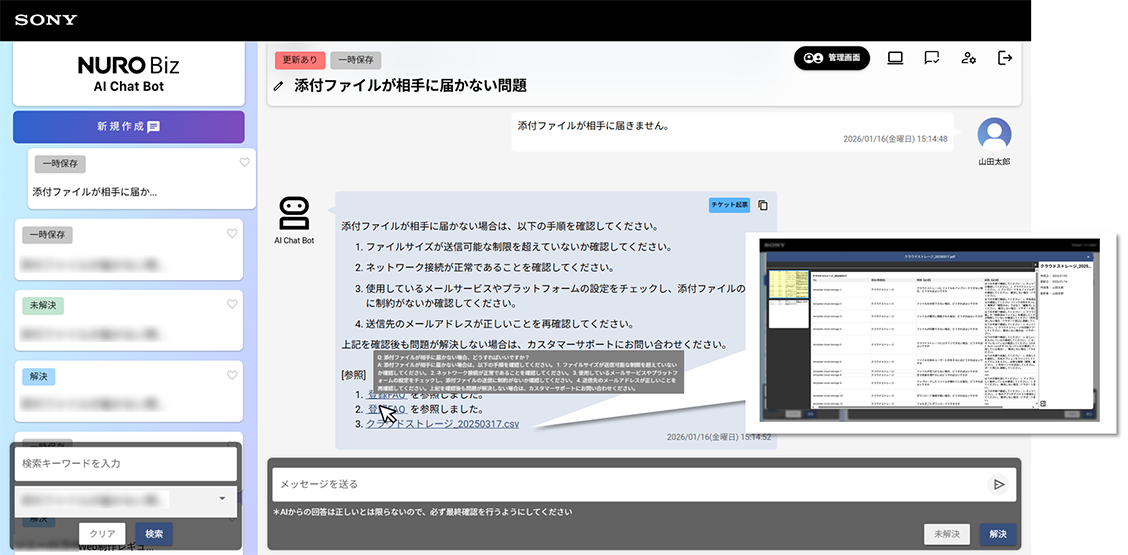Click the AI Chat Bot robot icon
Viewport: 1128px width, 555px height.
(x=294, y=214)
